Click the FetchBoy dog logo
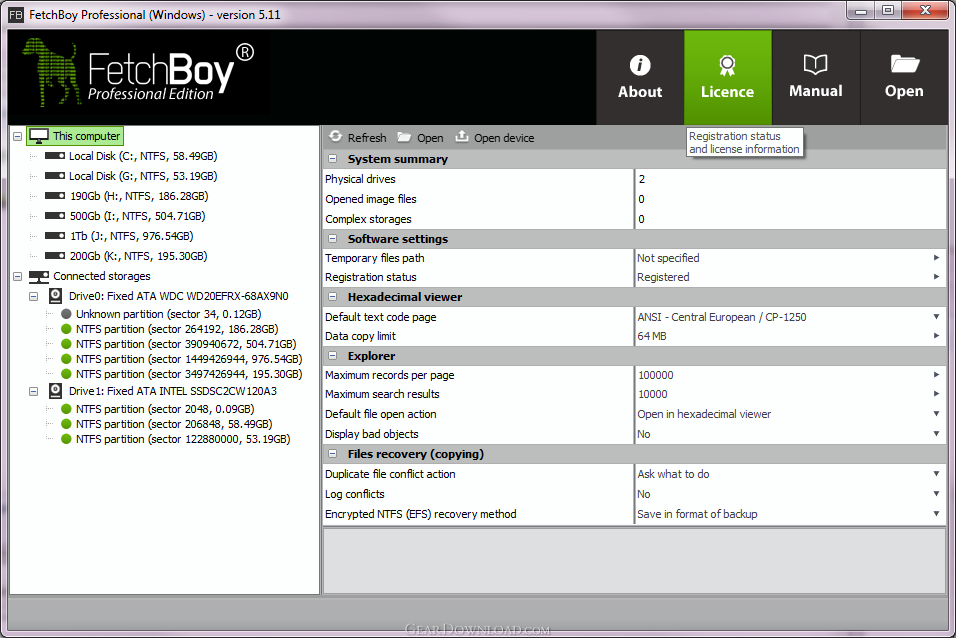Screen dimensions: 956x638 point(52,72)
